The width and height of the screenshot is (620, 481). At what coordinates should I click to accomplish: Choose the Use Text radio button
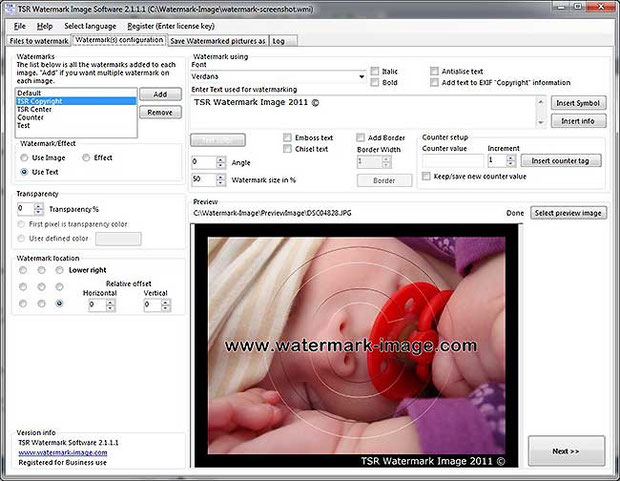(24, 172)
